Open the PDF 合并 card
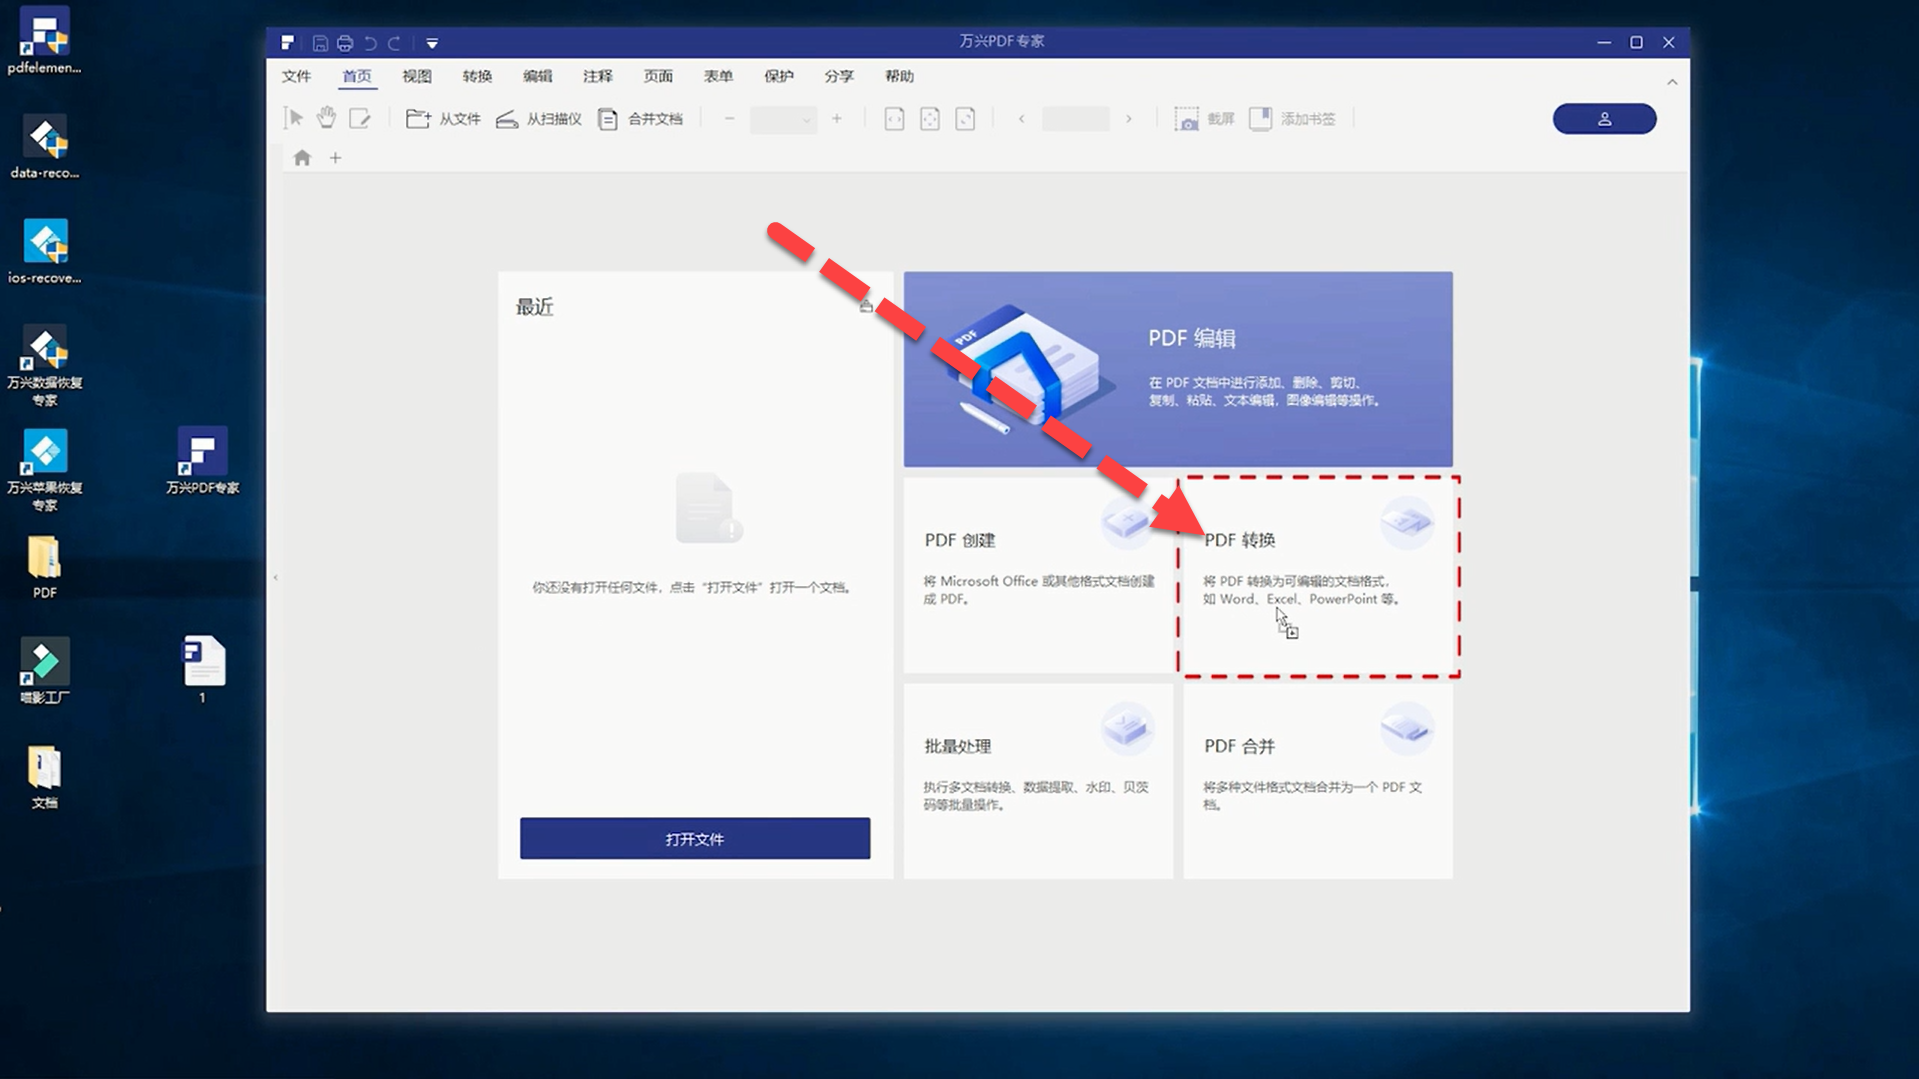The image size is (1919, 1079). (x=1318, y=781)
